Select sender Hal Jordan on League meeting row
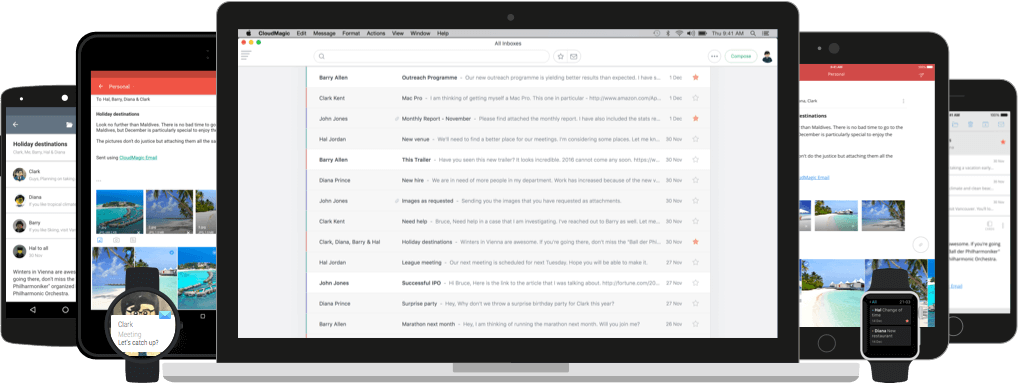This screenshot has height=384, width=1018. [x=332, y=262]
